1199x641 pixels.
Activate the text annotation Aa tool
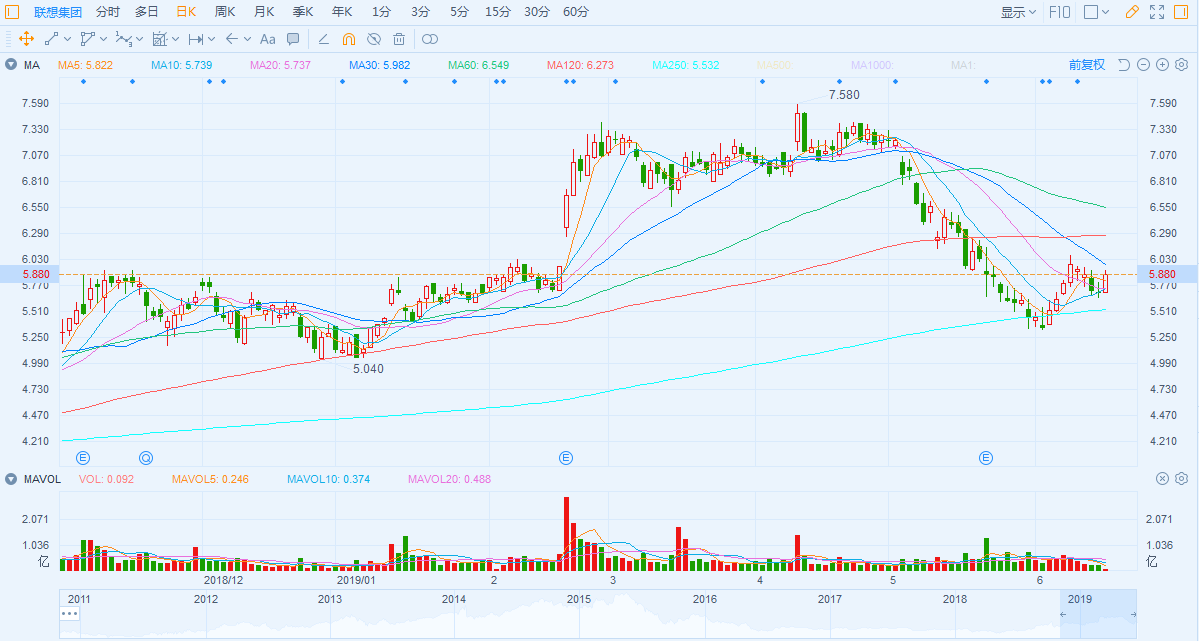click(267, 39)
